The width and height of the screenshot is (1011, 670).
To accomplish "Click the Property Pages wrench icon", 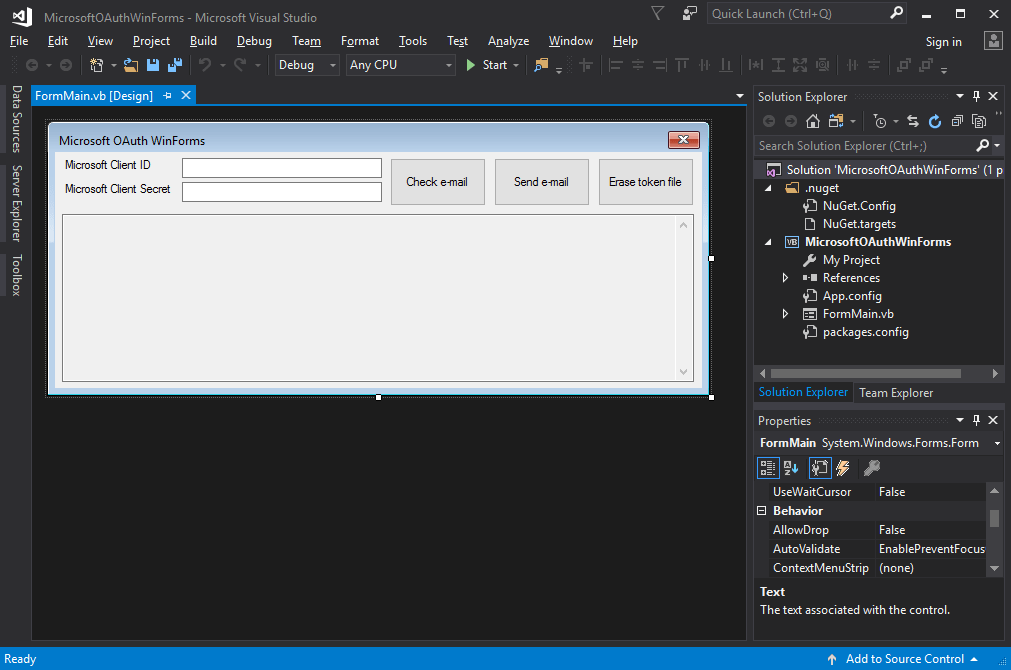I will [x=872, y=468].
